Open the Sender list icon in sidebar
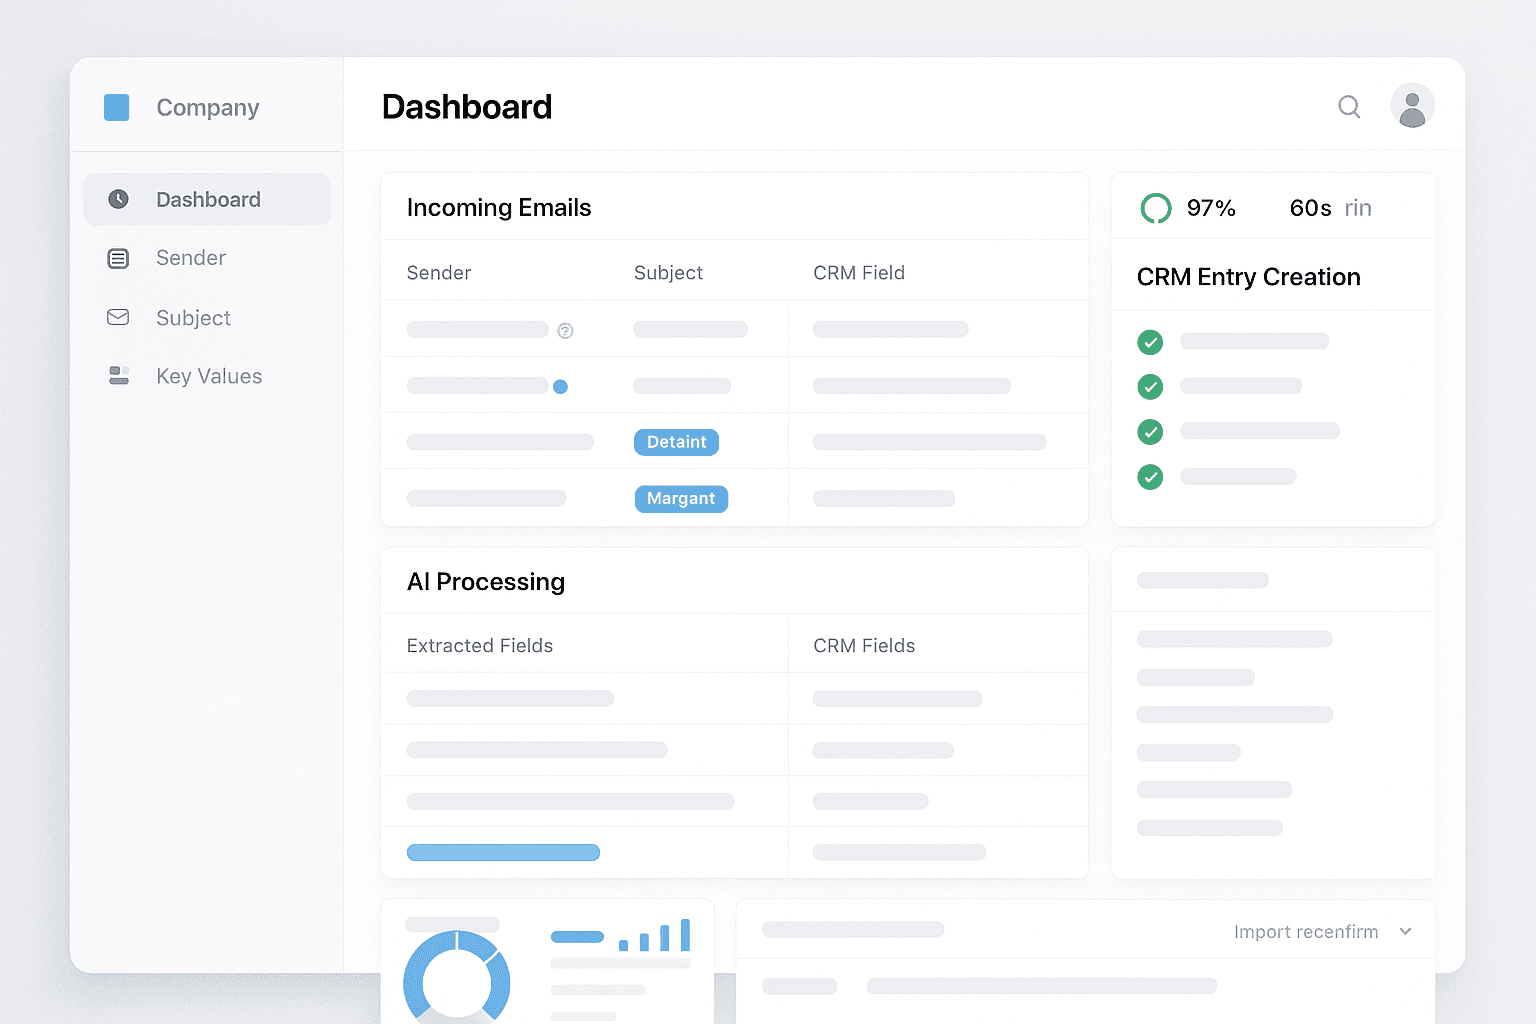 [118, 258]
